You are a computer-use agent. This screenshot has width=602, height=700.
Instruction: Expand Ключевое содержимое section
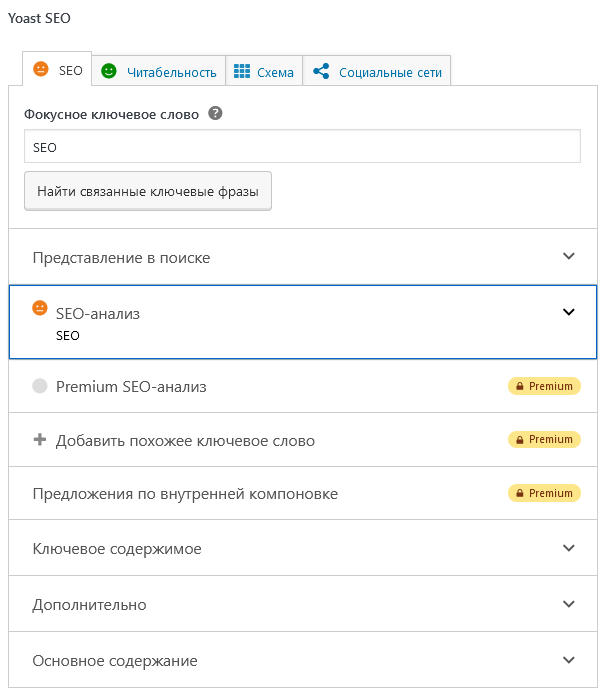(303, 548)
